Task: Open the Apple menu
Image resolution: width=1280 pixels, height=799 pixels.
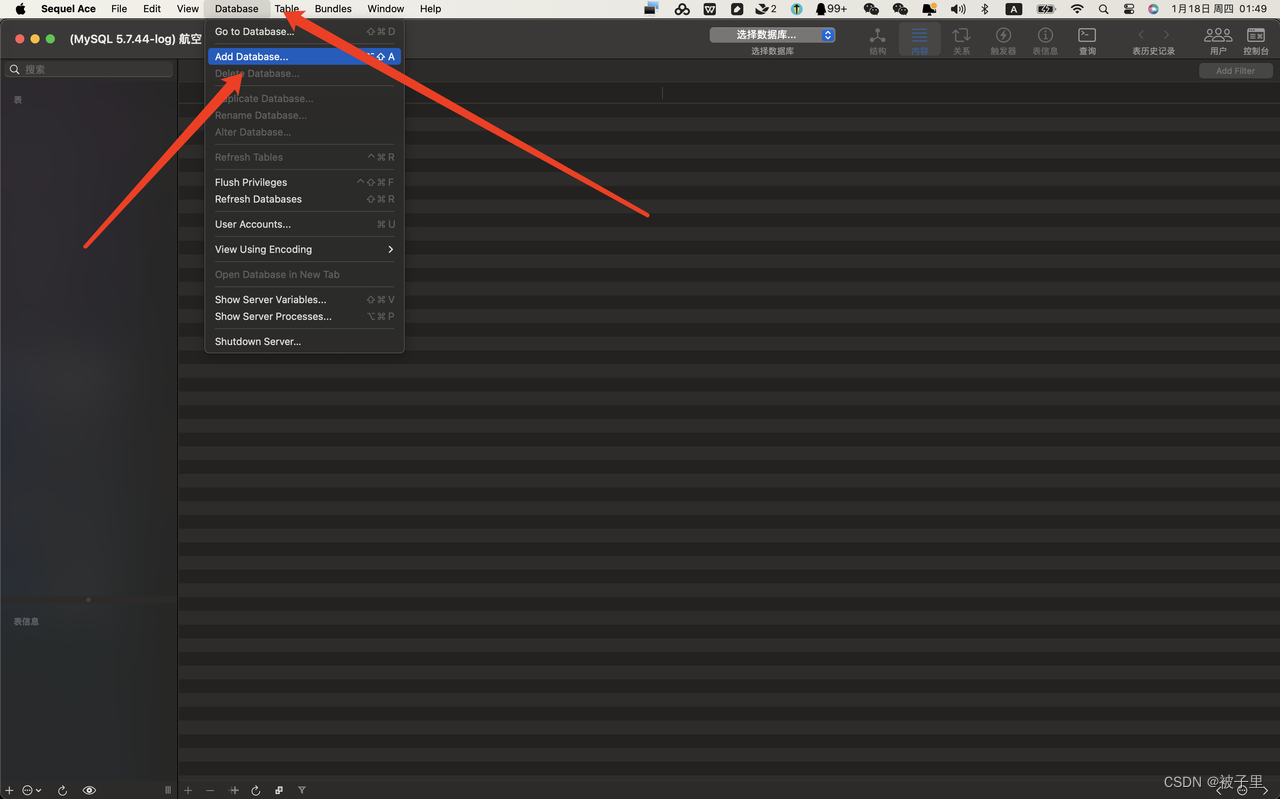Action: (x=20, y=9)
